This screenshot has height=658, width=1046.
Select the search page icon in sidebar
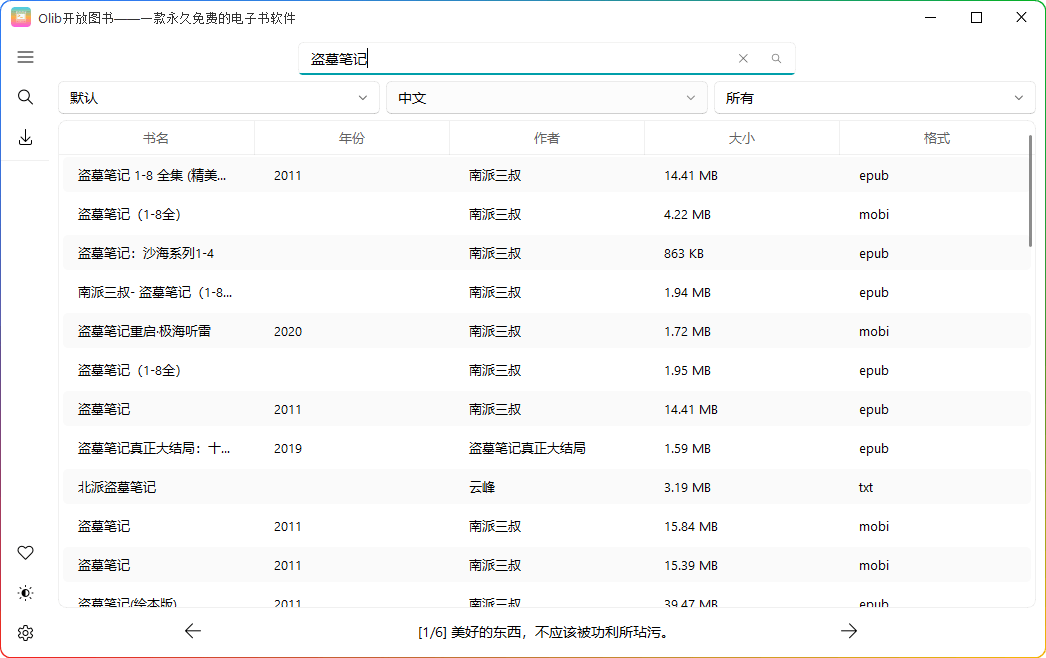(x=26, y=97)
